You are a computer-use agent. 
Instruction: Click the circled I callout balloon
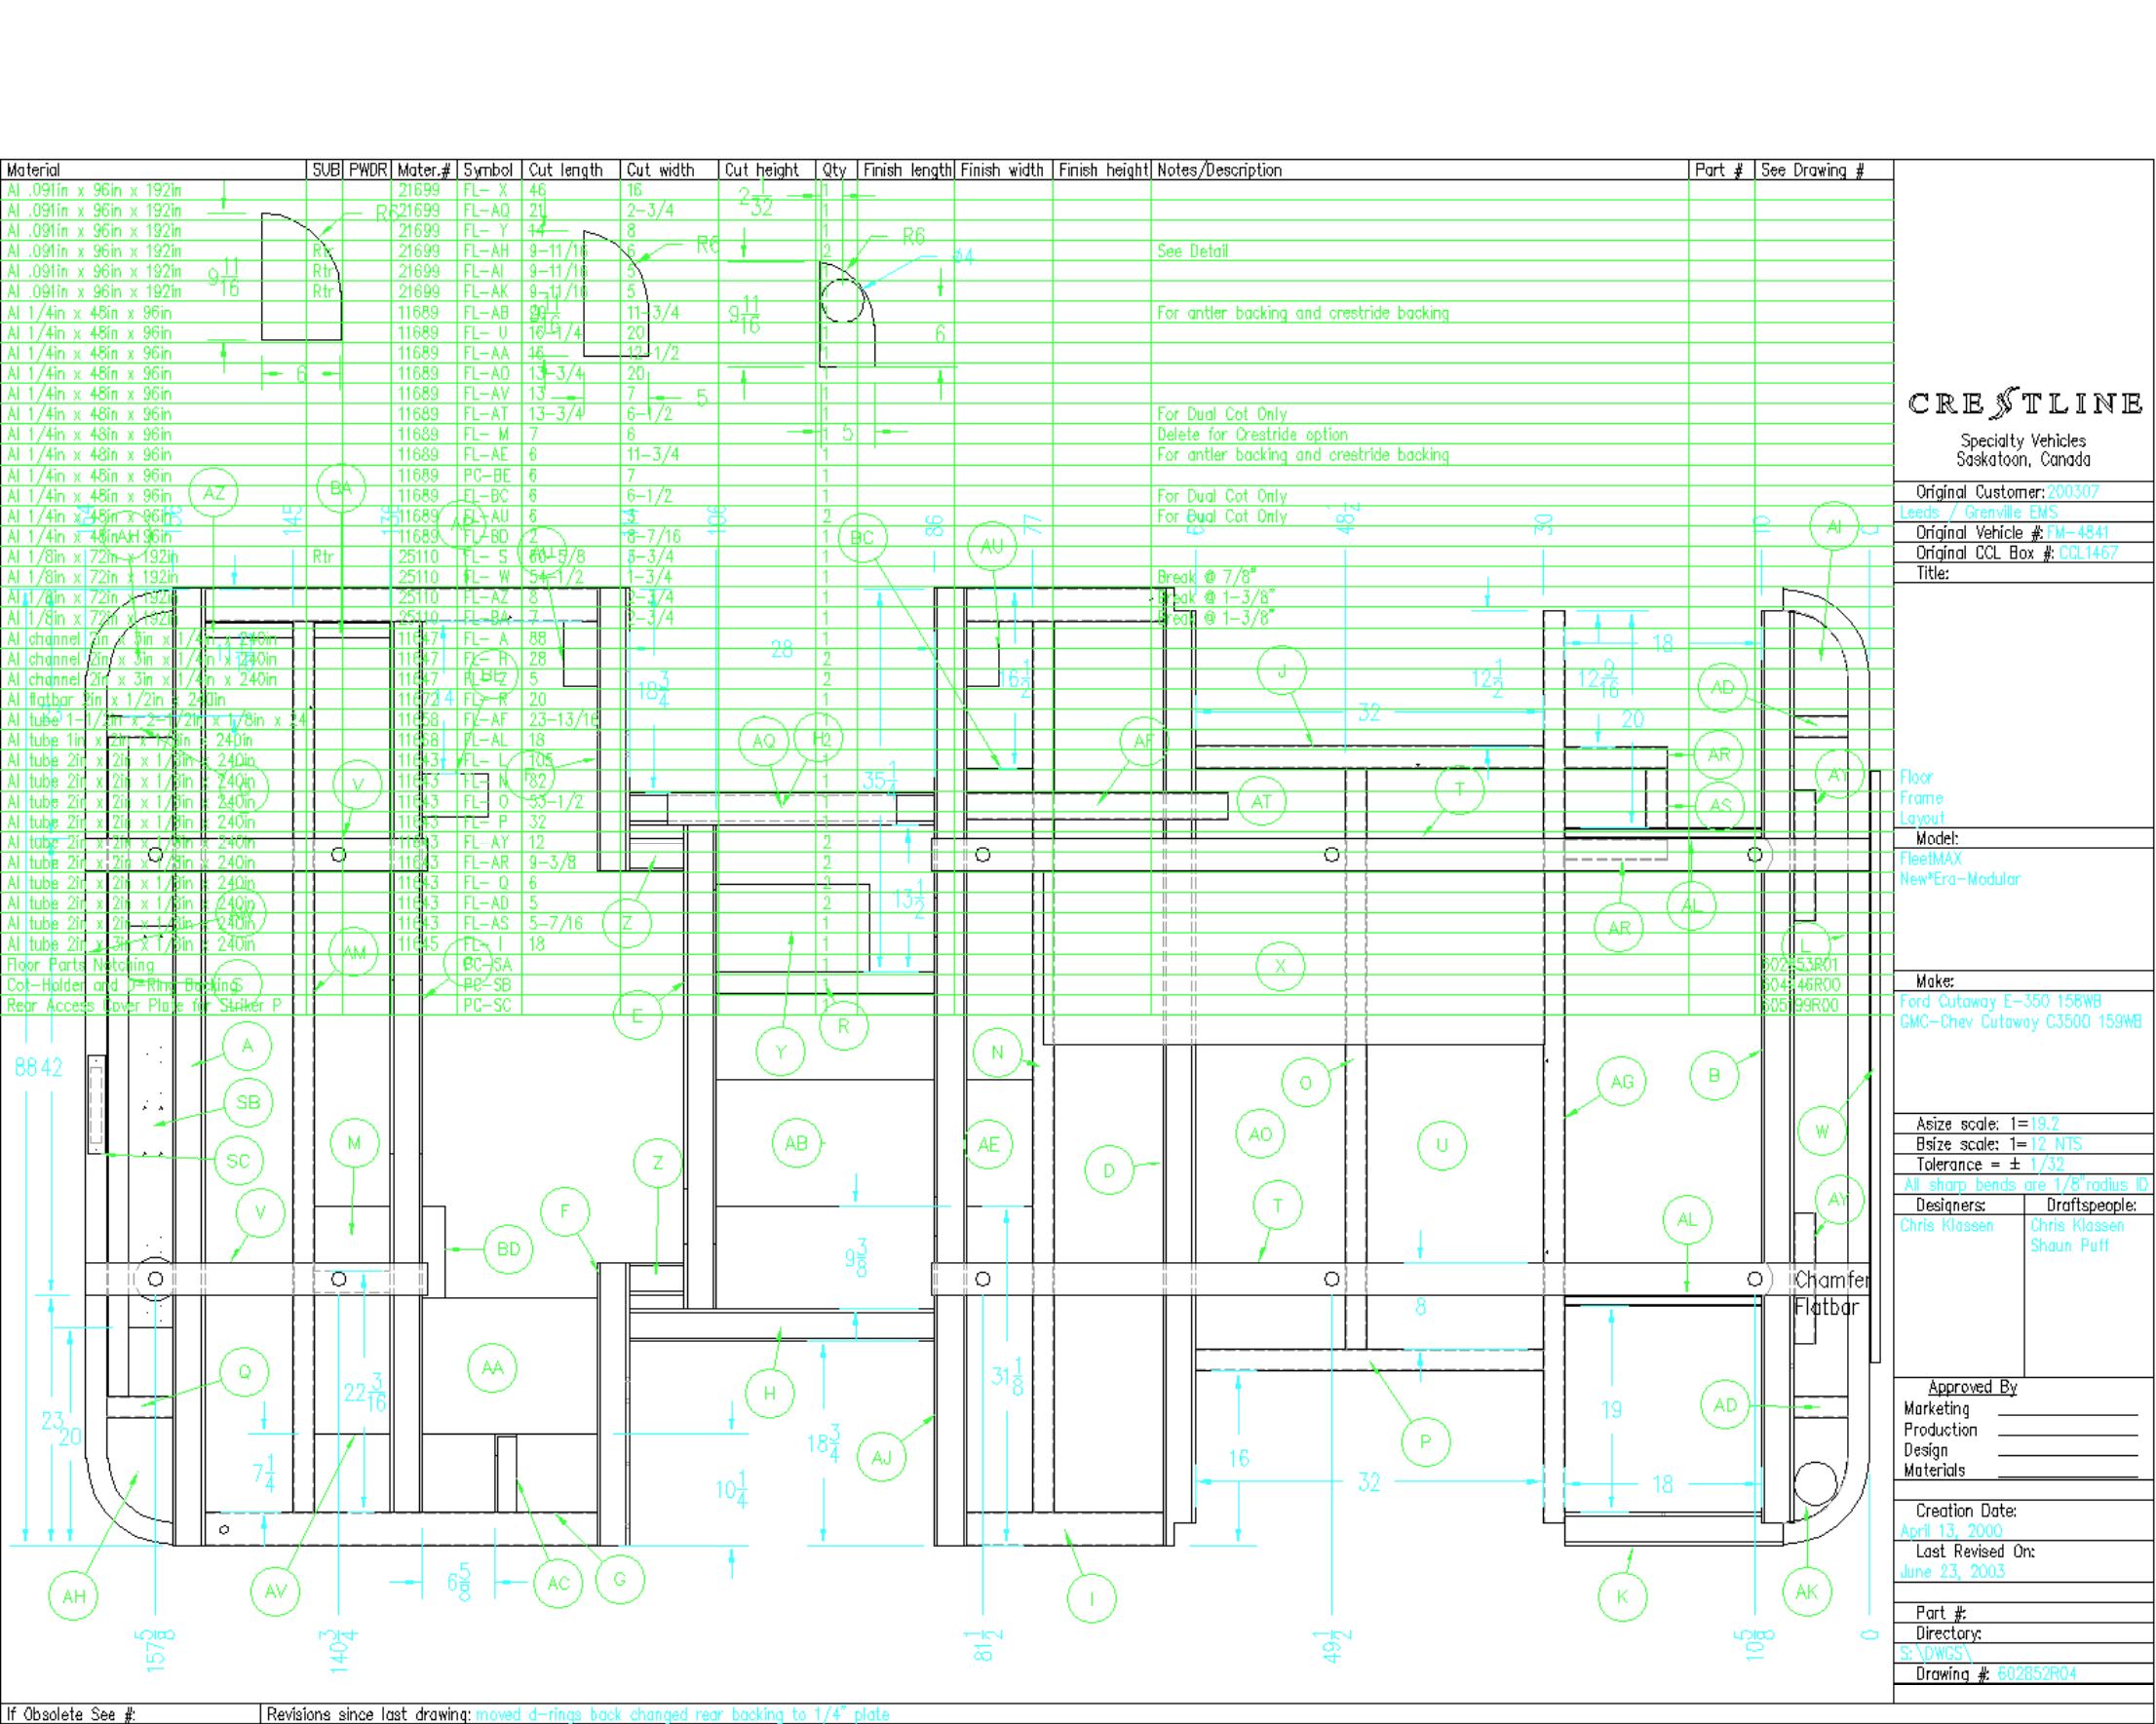pyautogui.click(x=1092, y=1598)
